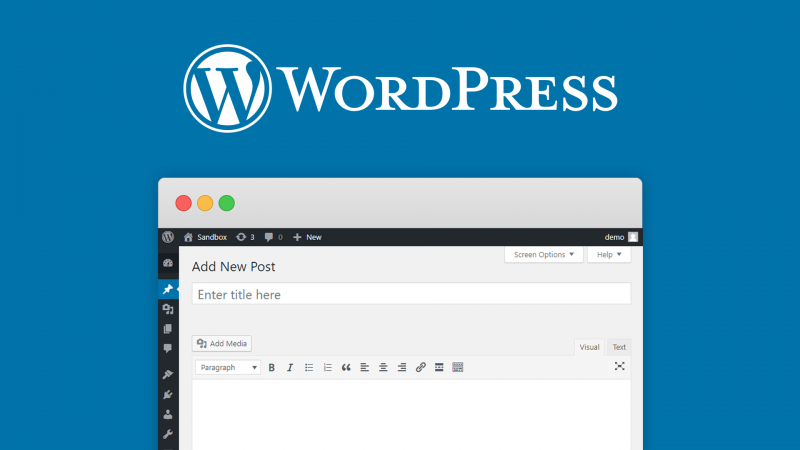Click the user avatar next to demo
Screen dimensions: 800x450
point(633,237)
